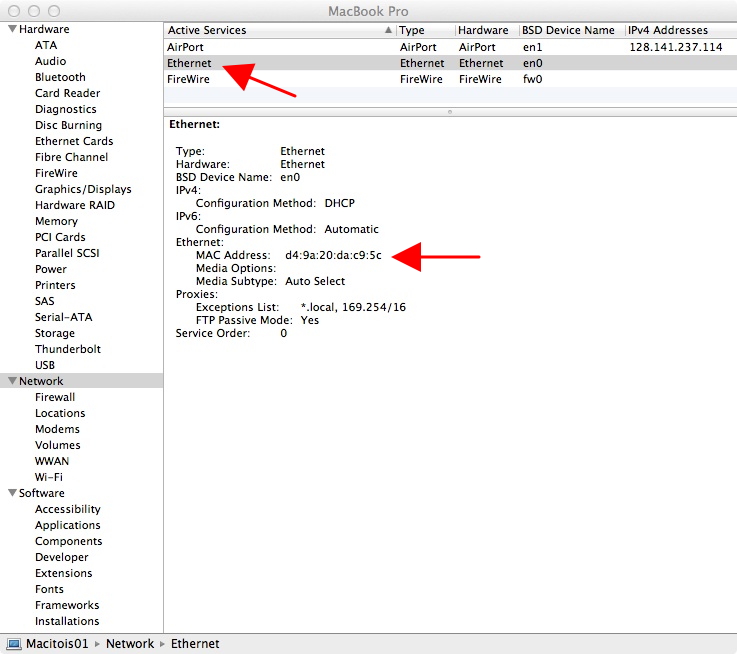Select Frameworks entry
Screen dimensions: 737x654
(x=67, y=605)
